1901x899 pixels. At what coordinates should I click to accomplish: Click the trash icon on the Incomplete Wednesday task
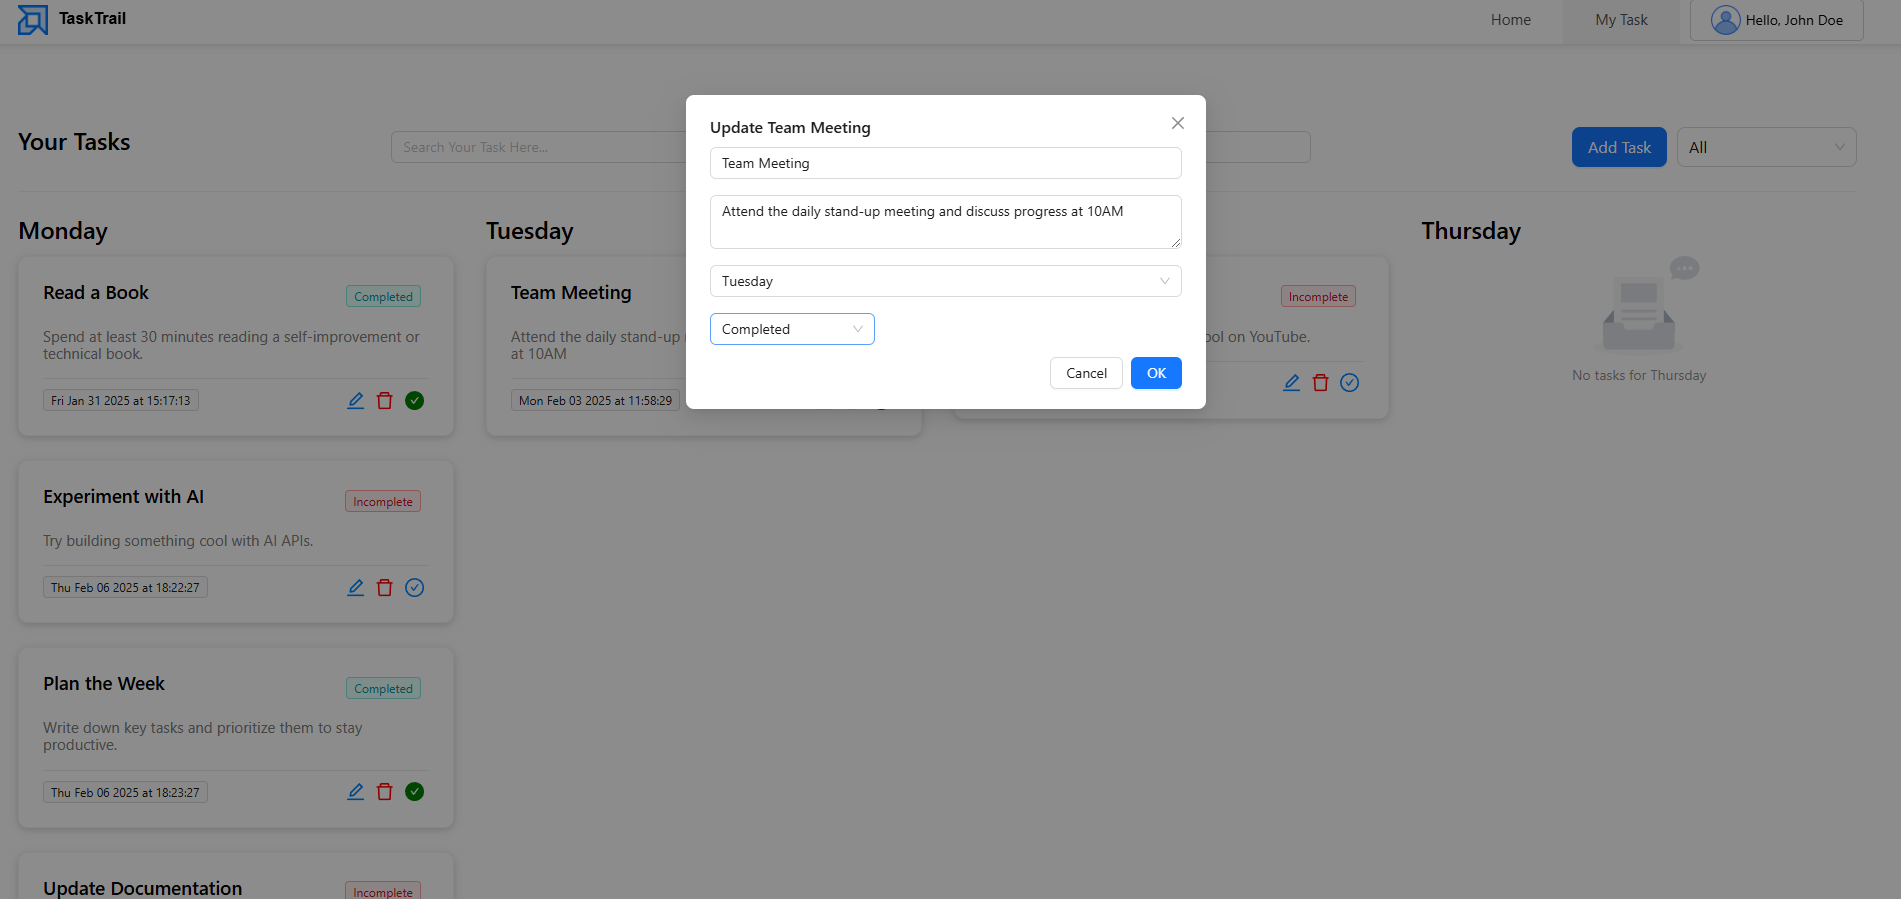[x=1320, y=382]
